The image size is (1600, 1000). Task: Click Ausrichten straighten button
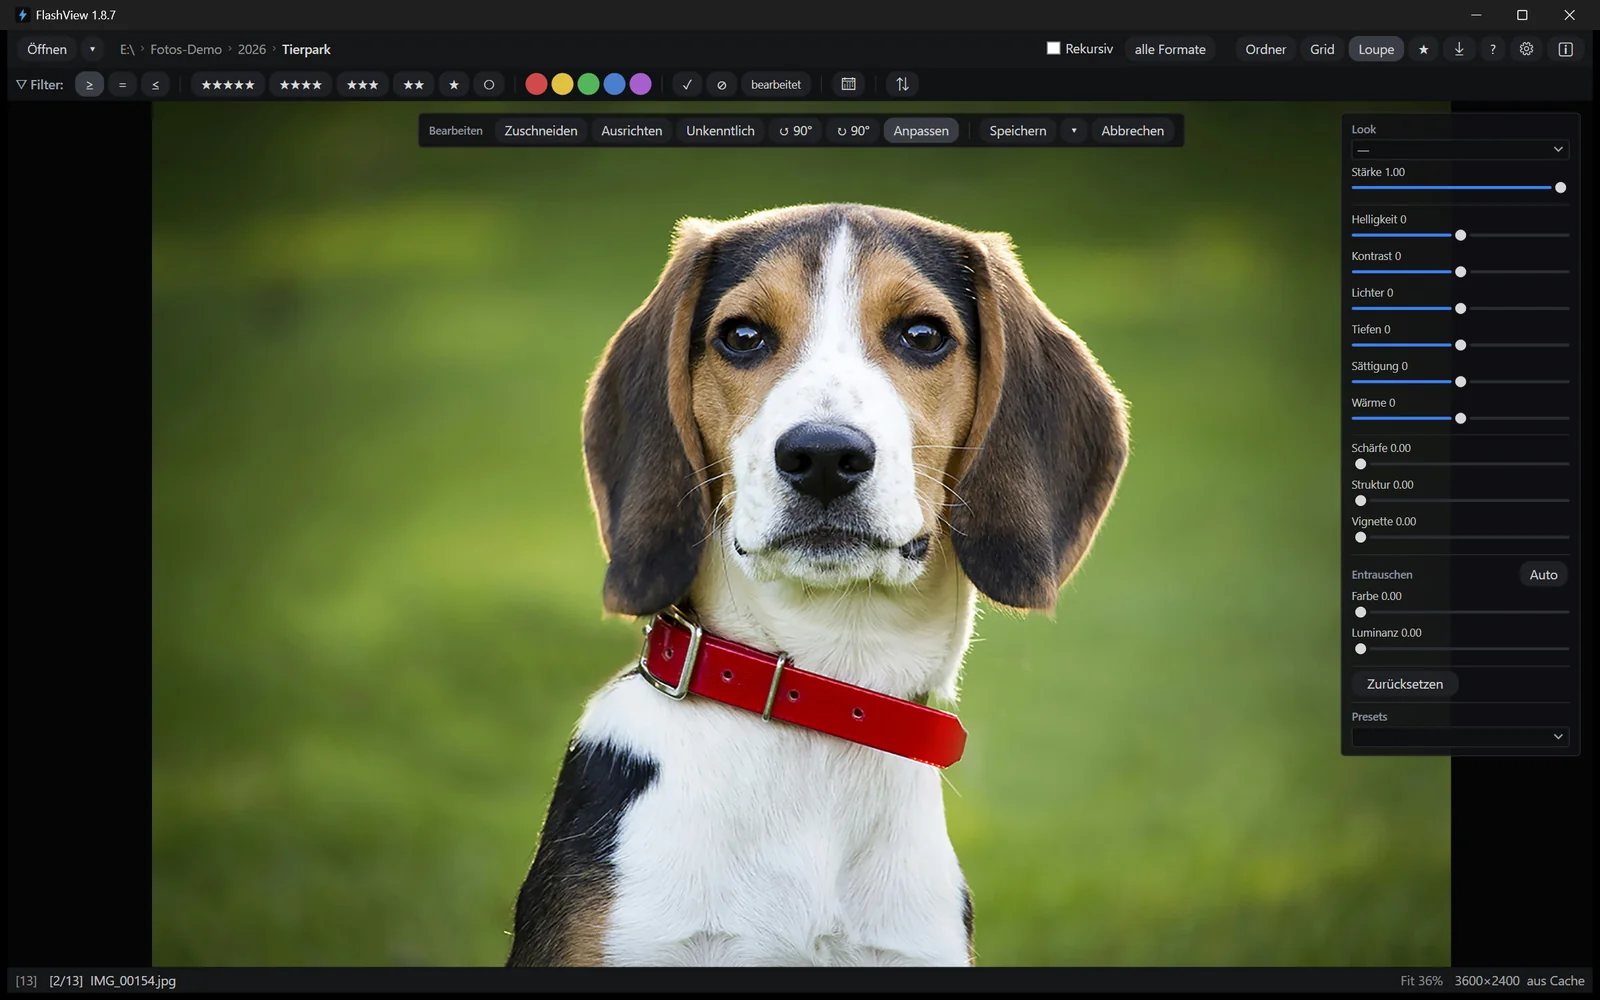point(631,131)
